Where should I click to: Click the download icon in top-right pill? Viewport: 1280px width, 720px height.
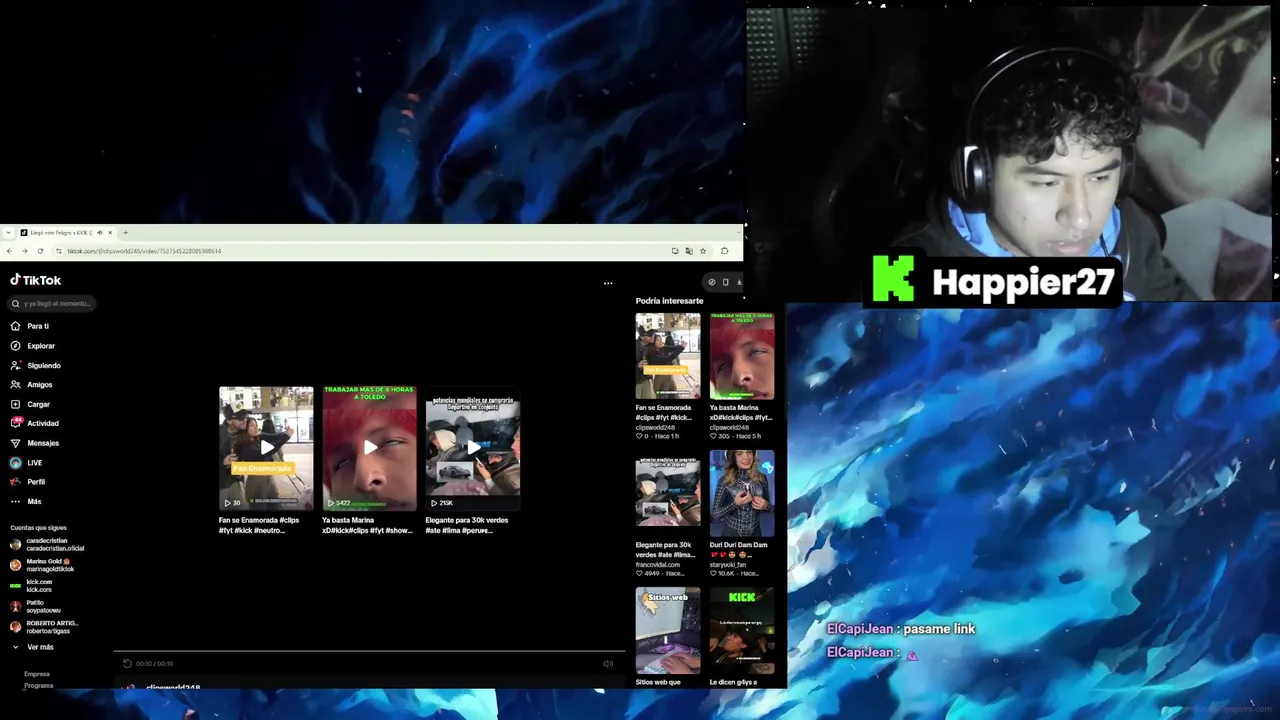tap(739, 282)
